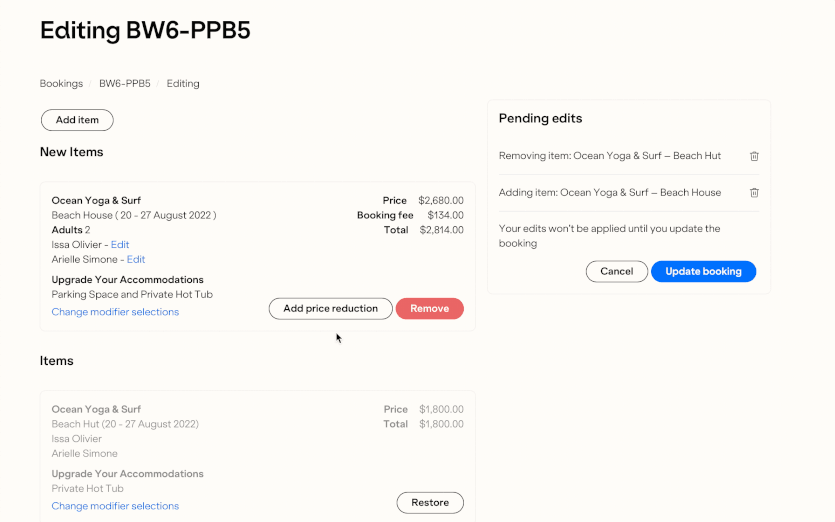Click the Adding item: Beach House entry text
Image resolution: width=835 pixels, height=522 pixels.
point(610,192)
